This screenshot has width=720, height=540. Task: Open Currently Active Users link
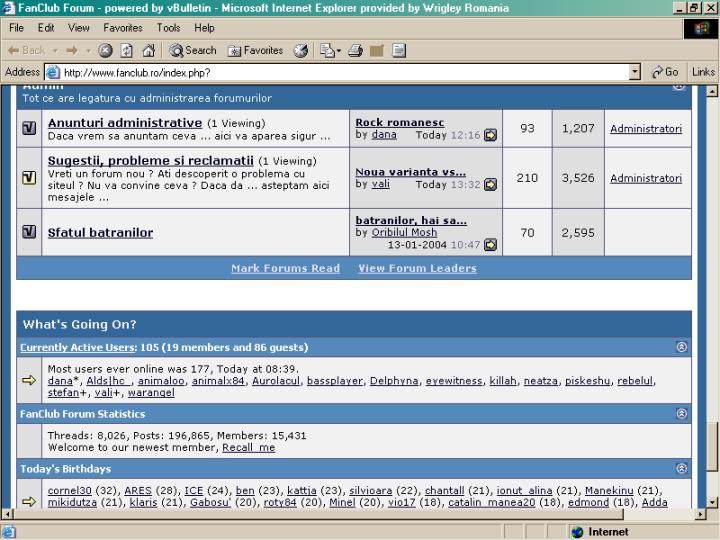coord(78,347)
